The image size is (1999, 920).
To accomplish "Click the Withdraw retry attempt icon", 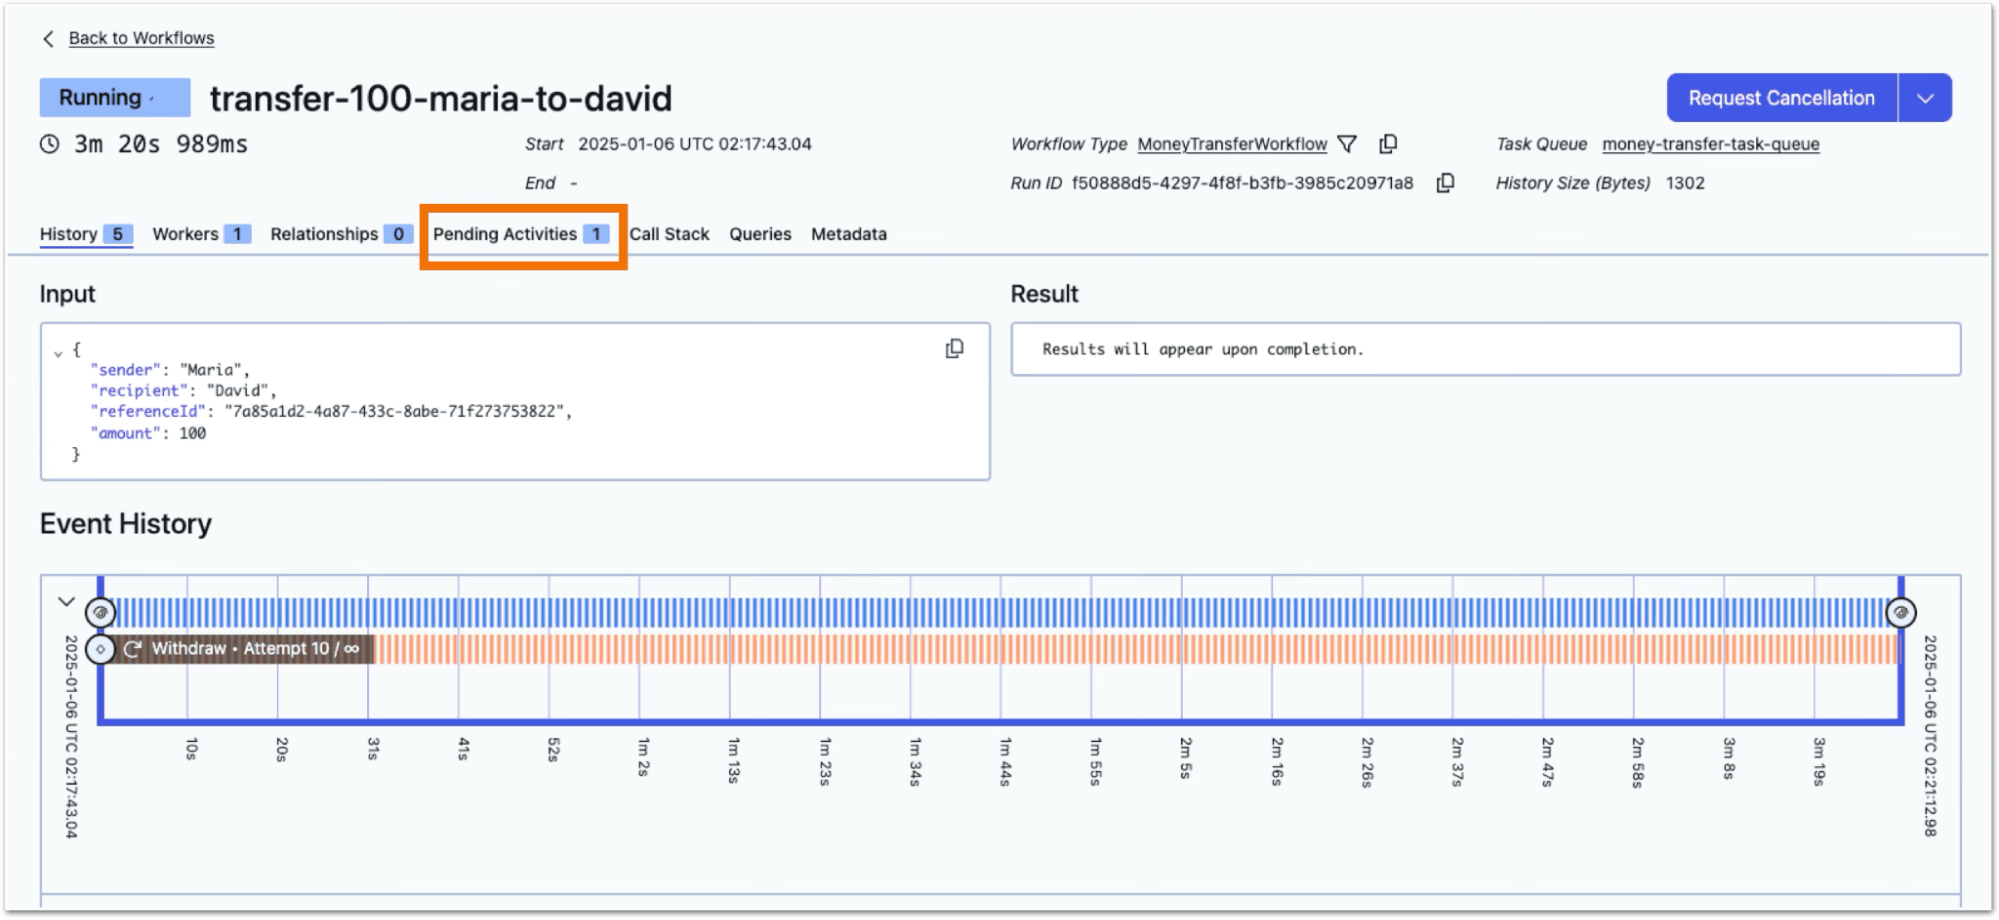I will coord(132,649).
